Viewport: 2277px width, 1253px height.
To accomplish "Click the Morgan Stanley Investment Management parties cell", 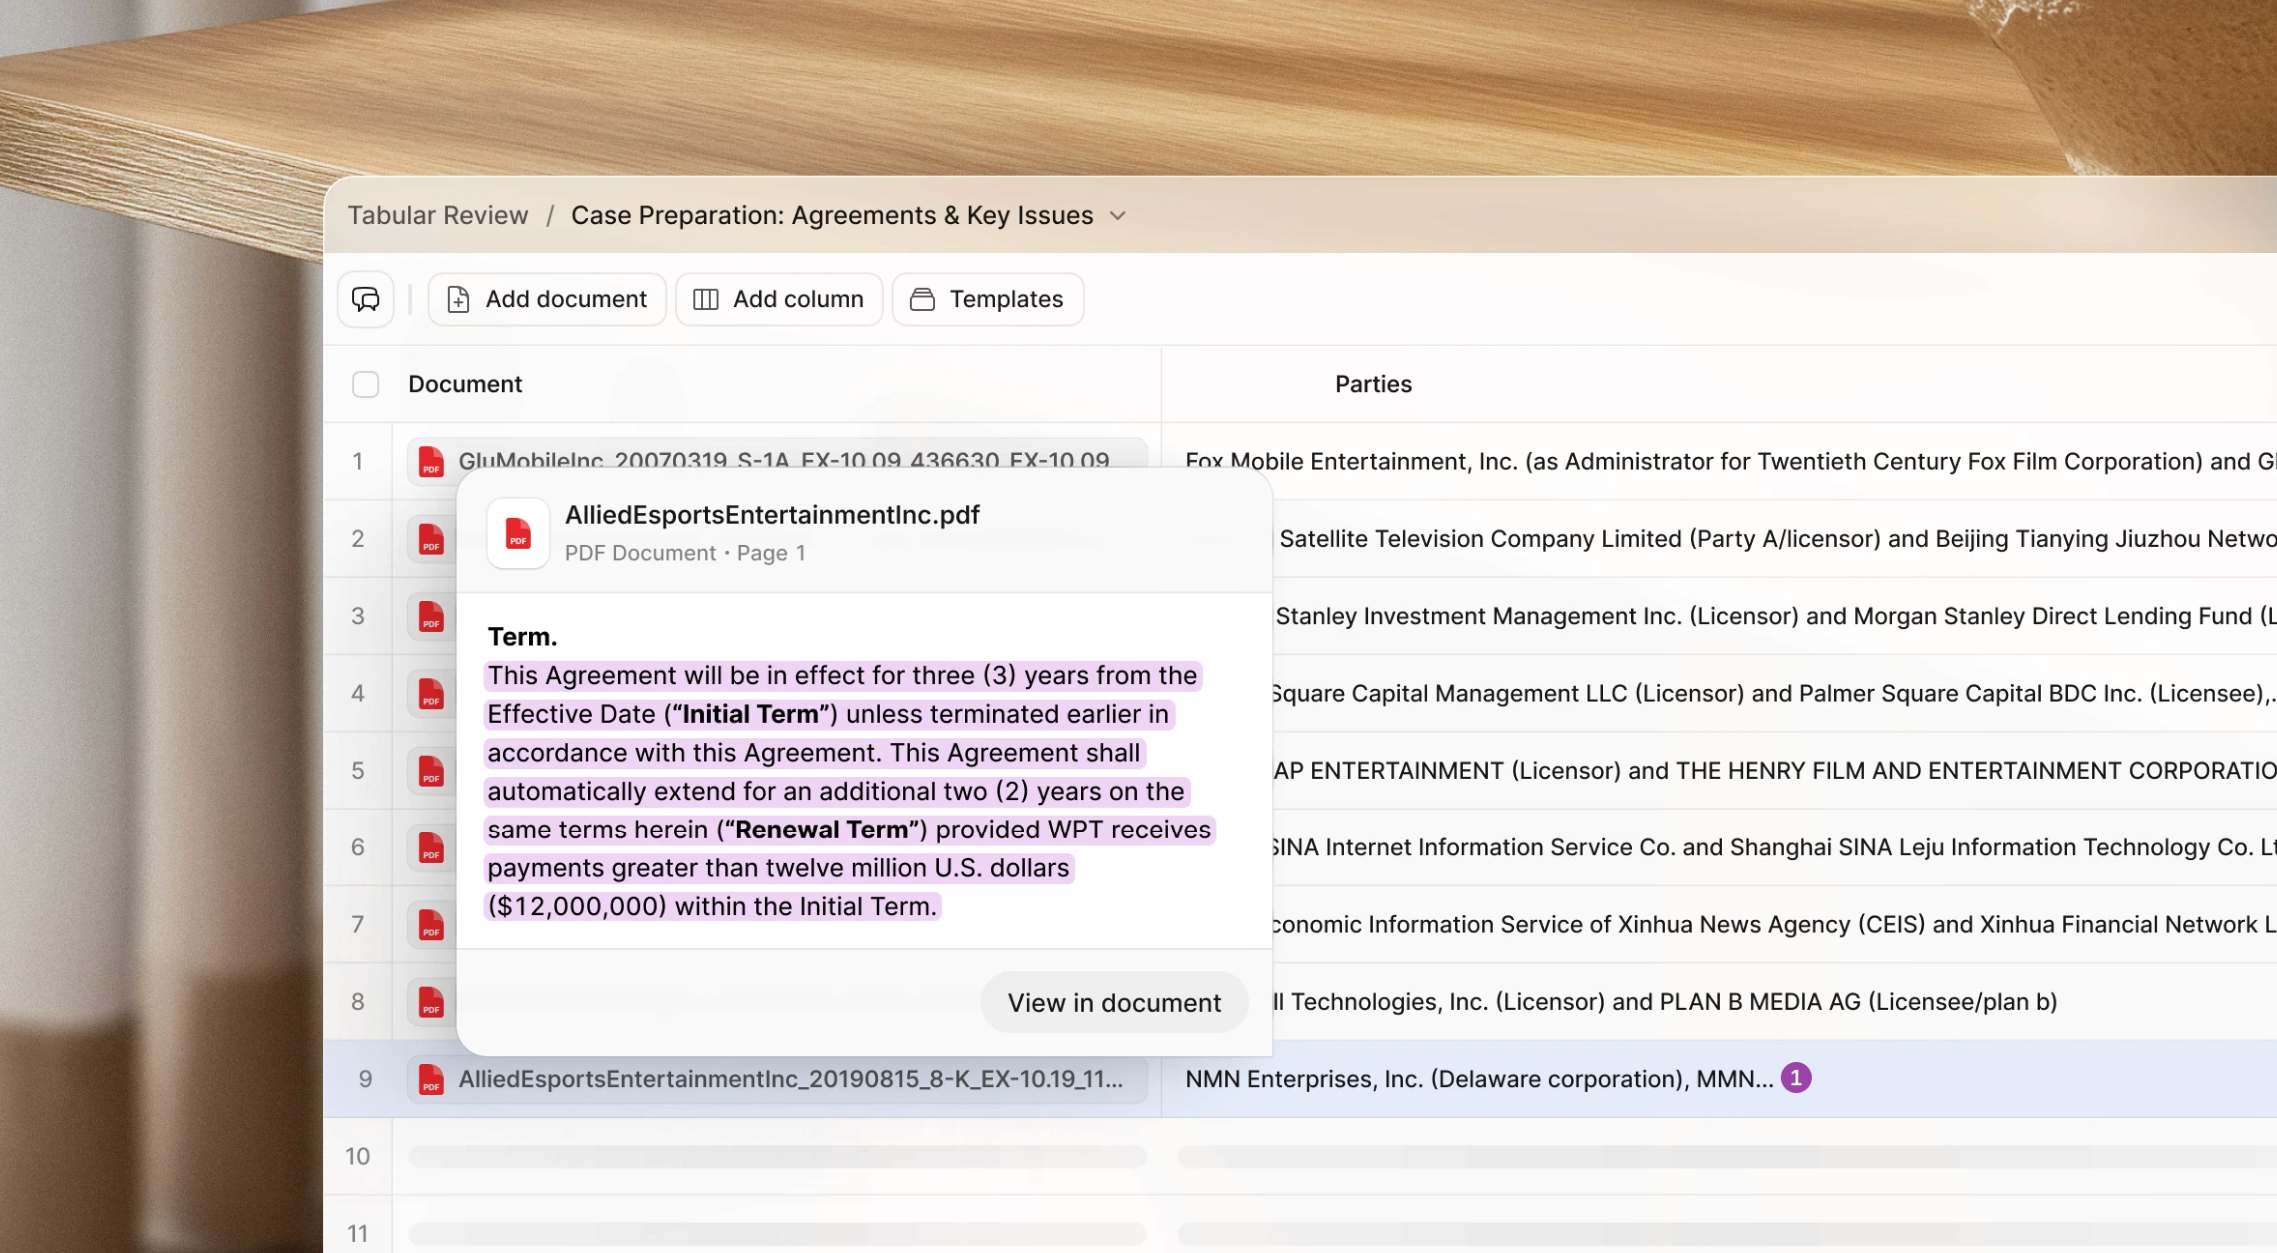I will tap(1775, 616).
